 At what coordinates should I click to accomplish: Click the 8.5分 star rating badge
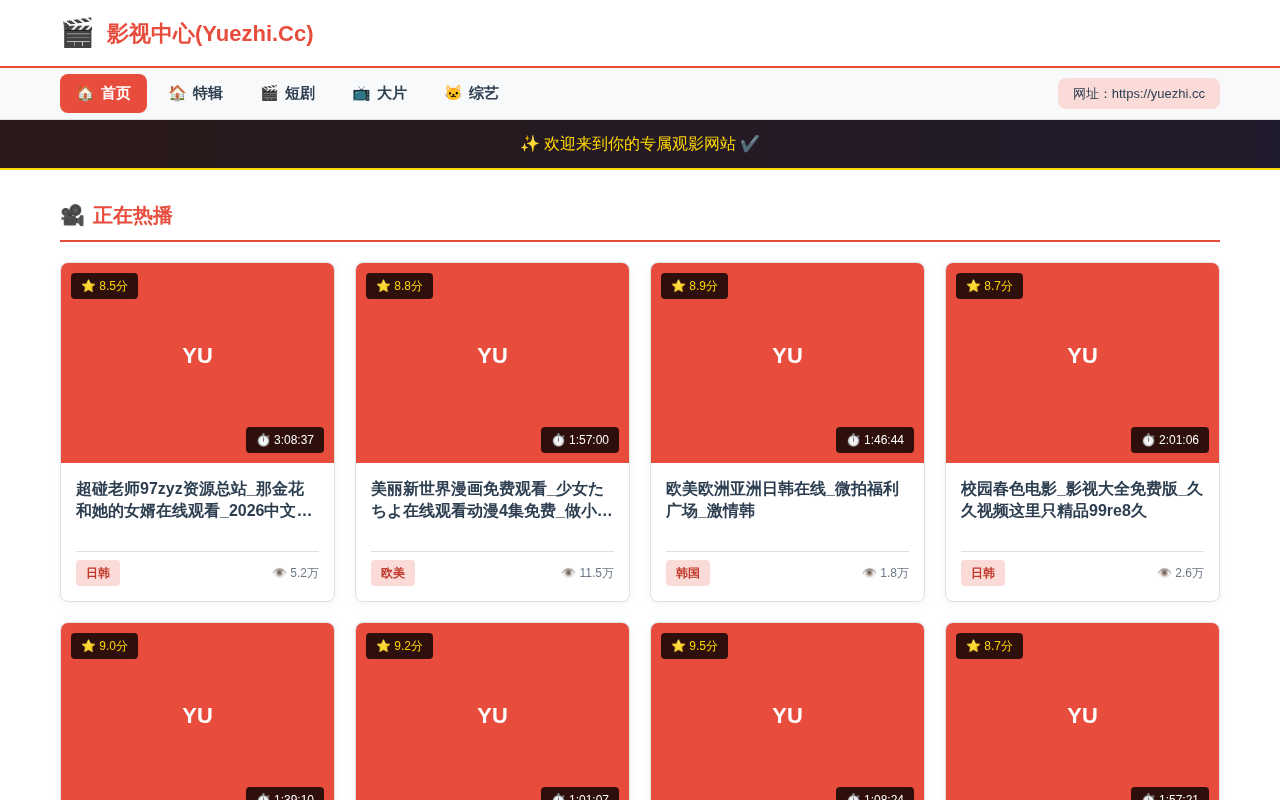coord(104,286)
